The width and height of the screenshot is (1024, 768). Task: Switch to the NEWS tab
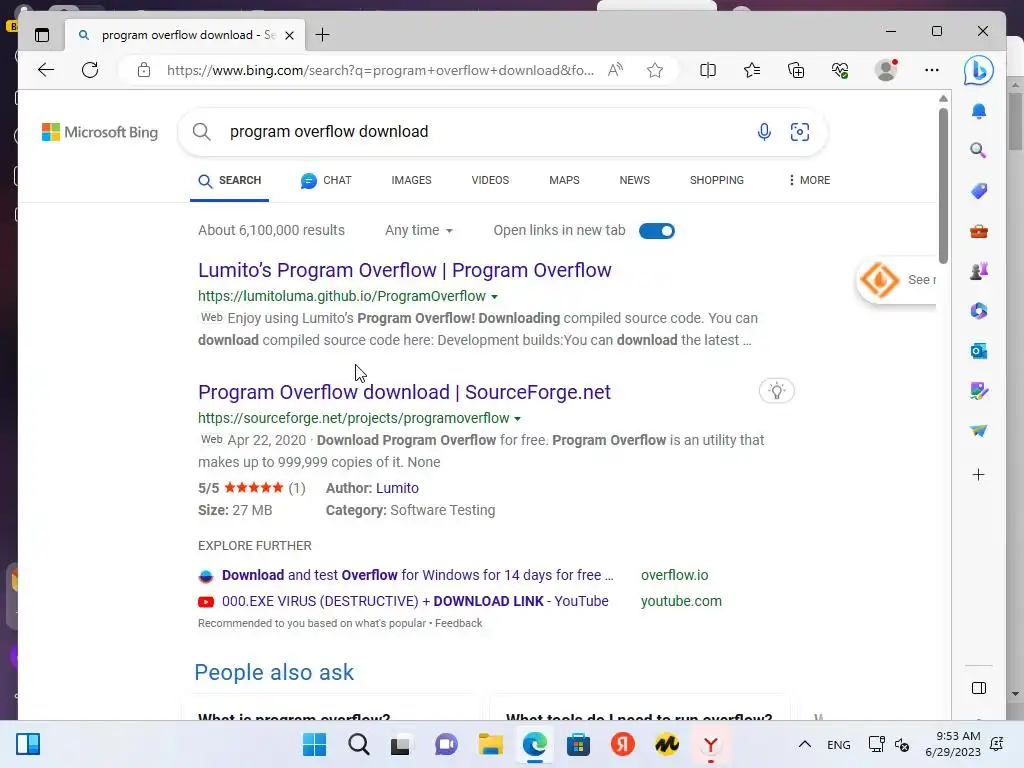tap(635, 180)
